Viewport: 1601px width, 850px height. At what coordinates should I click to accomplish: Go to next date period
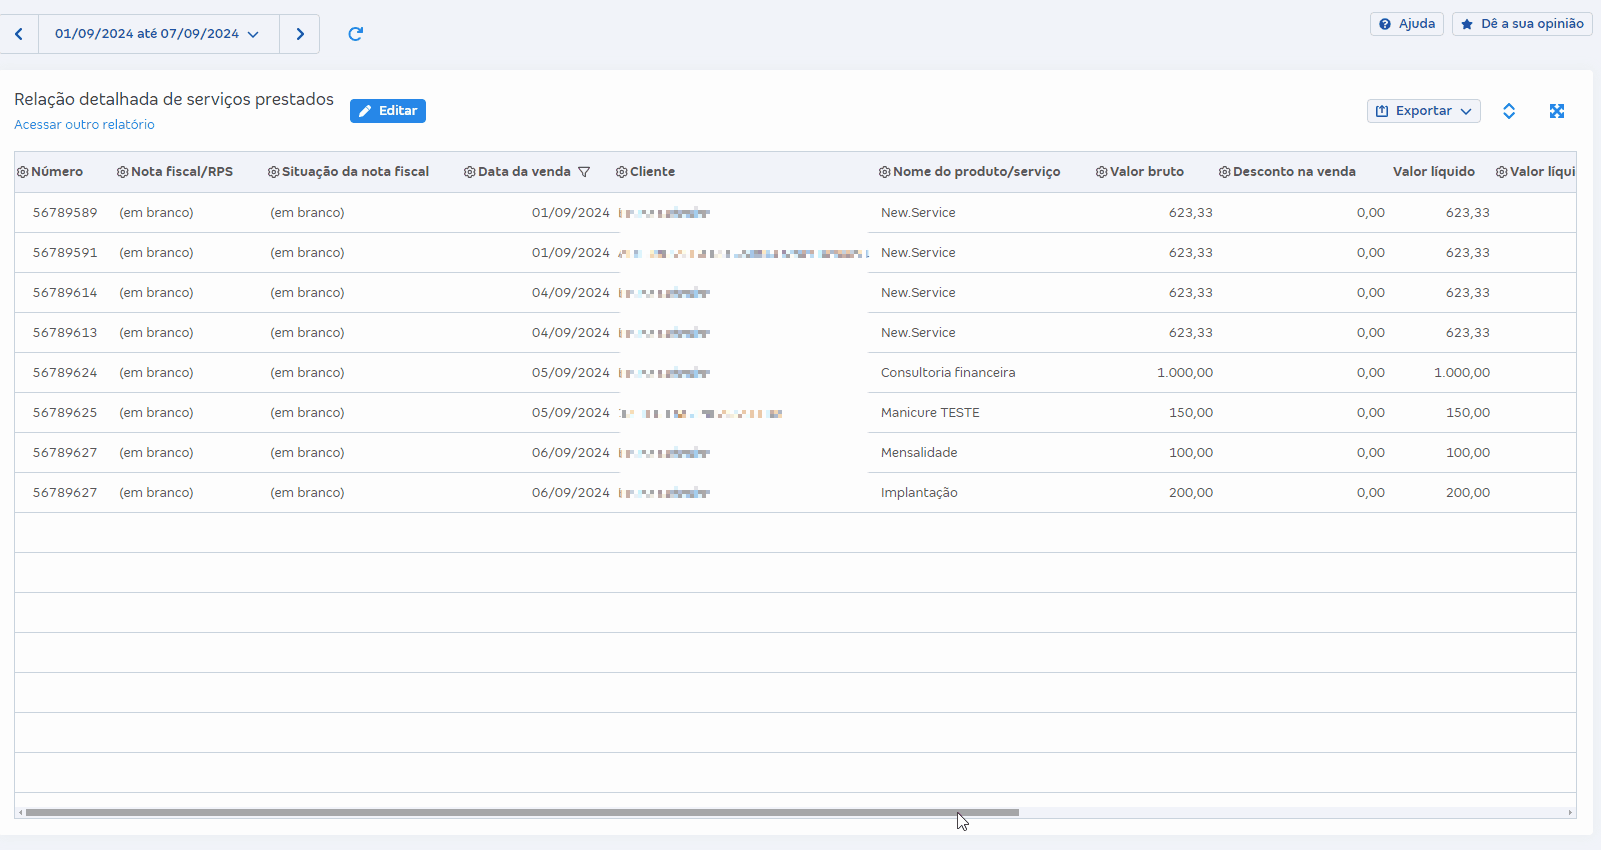click(300, 34)
